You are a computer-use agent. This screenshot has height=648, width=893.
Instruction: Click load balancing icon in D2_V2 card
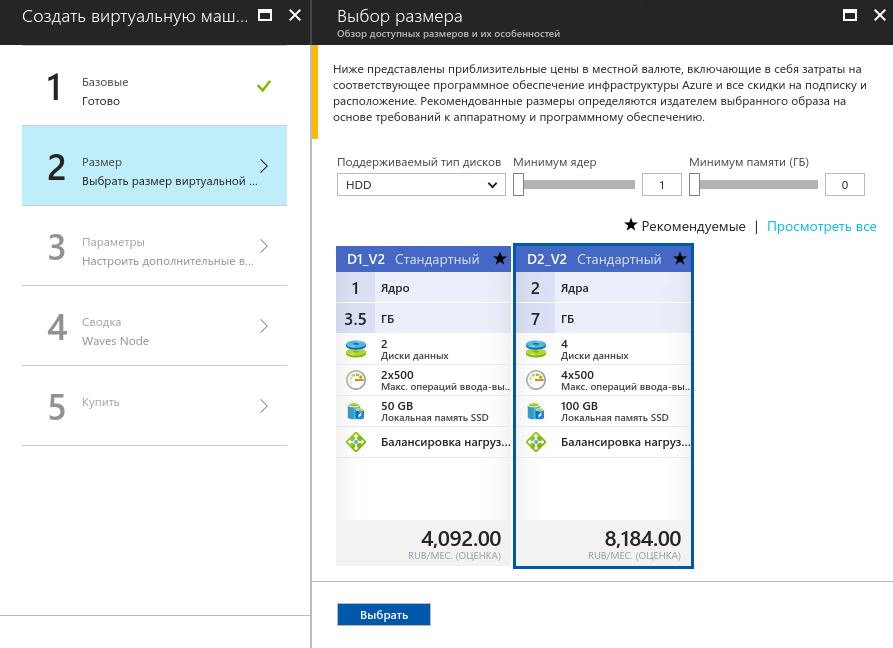(x=536, y=442)
